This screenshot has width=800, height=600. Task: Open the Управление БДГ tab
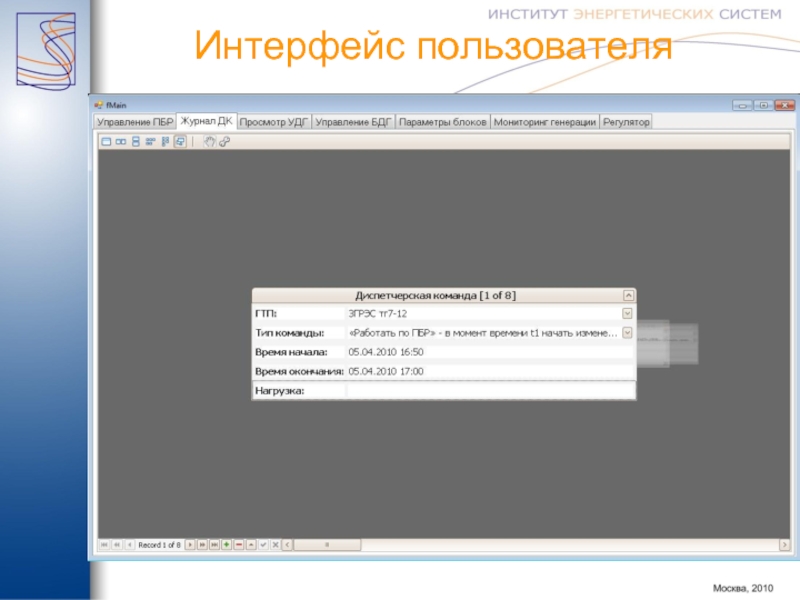353,122
